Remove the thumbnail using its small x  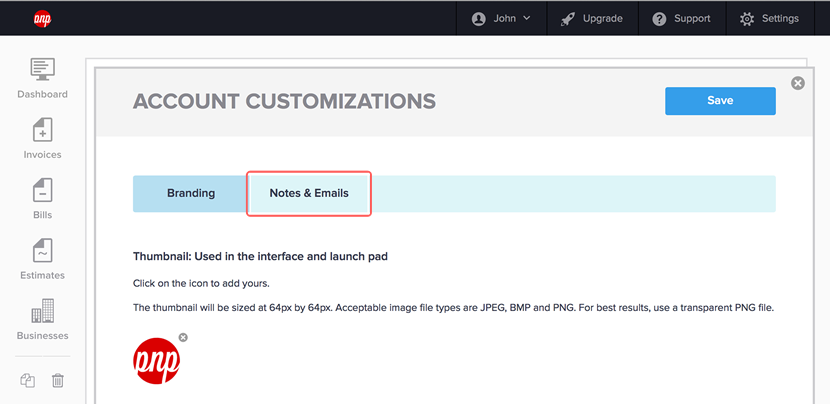[x=183, y=337]
